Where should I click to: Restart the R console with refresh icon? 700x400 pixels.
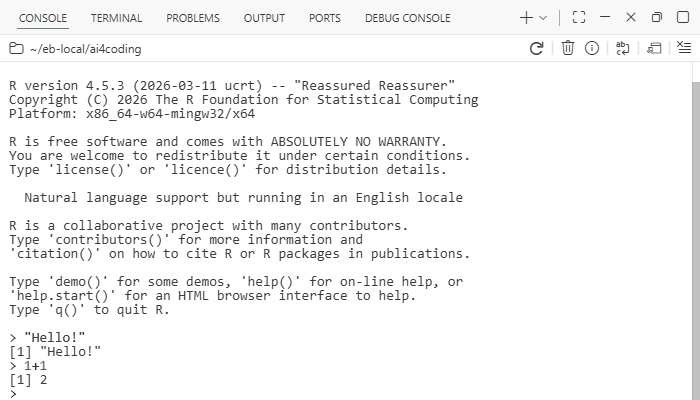(x=536, y=48)
